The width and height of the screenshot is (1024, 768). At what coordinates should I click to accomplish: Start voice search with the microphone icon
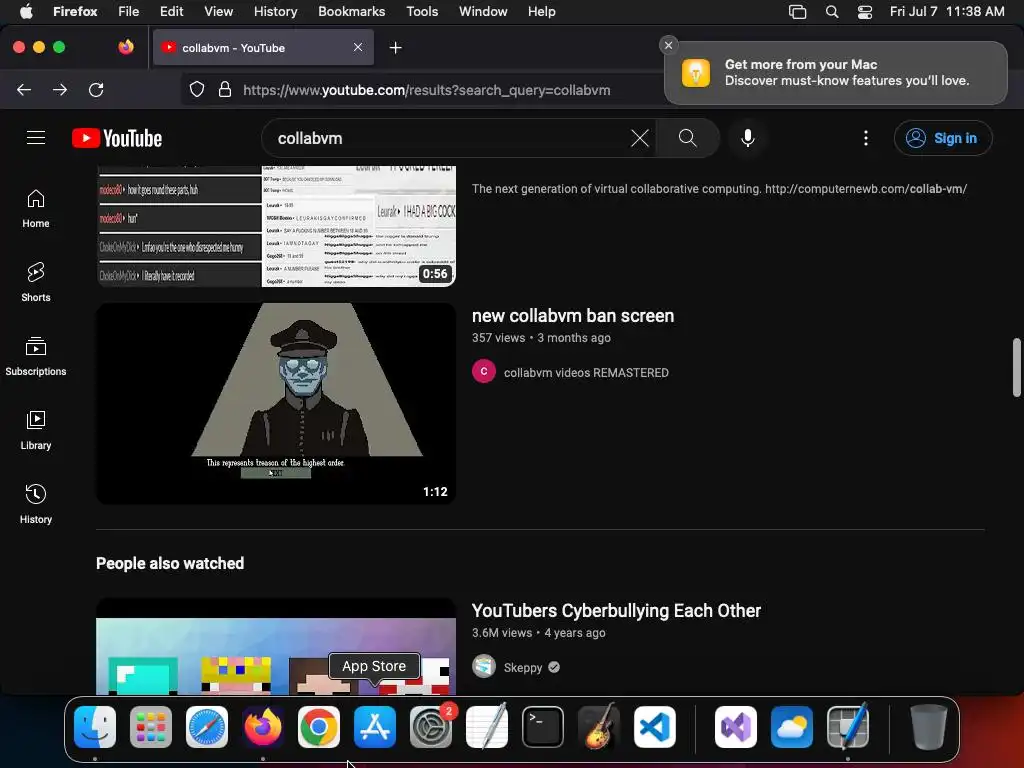748,138
